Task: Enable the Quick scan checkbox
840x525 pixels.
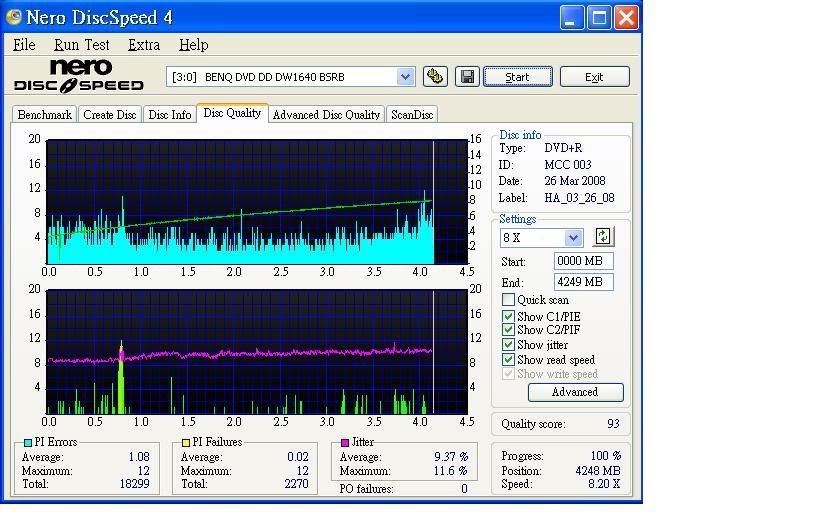Action: pyautogui.click(x=508, y=299)
